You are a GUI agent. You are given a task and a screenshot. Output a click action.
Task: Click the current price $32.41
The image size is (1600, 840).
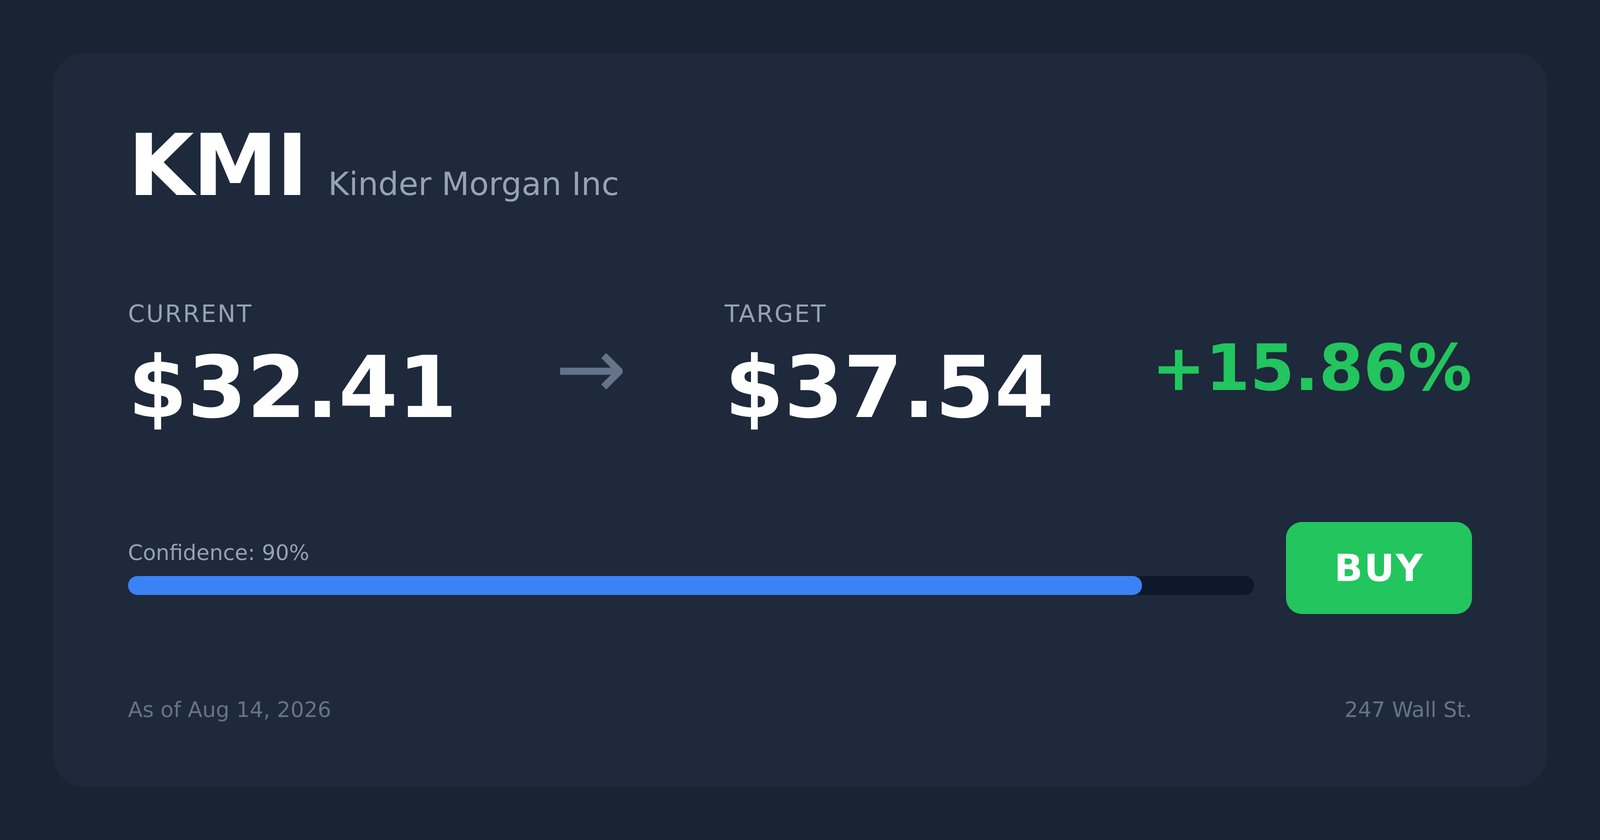[292, 388]
